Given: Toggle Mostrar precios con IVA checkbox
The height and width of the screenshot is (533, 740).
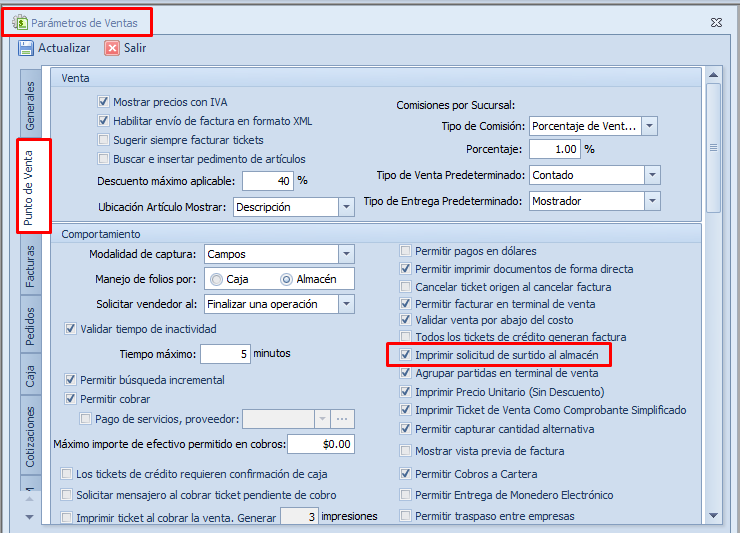Looking at the screenshot, I should tap(103, 102).
